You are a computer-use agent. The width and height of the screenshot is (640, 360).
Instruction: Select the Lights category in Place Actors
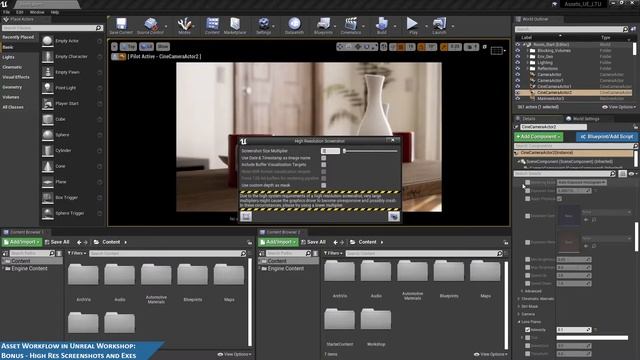coord(8,57)
